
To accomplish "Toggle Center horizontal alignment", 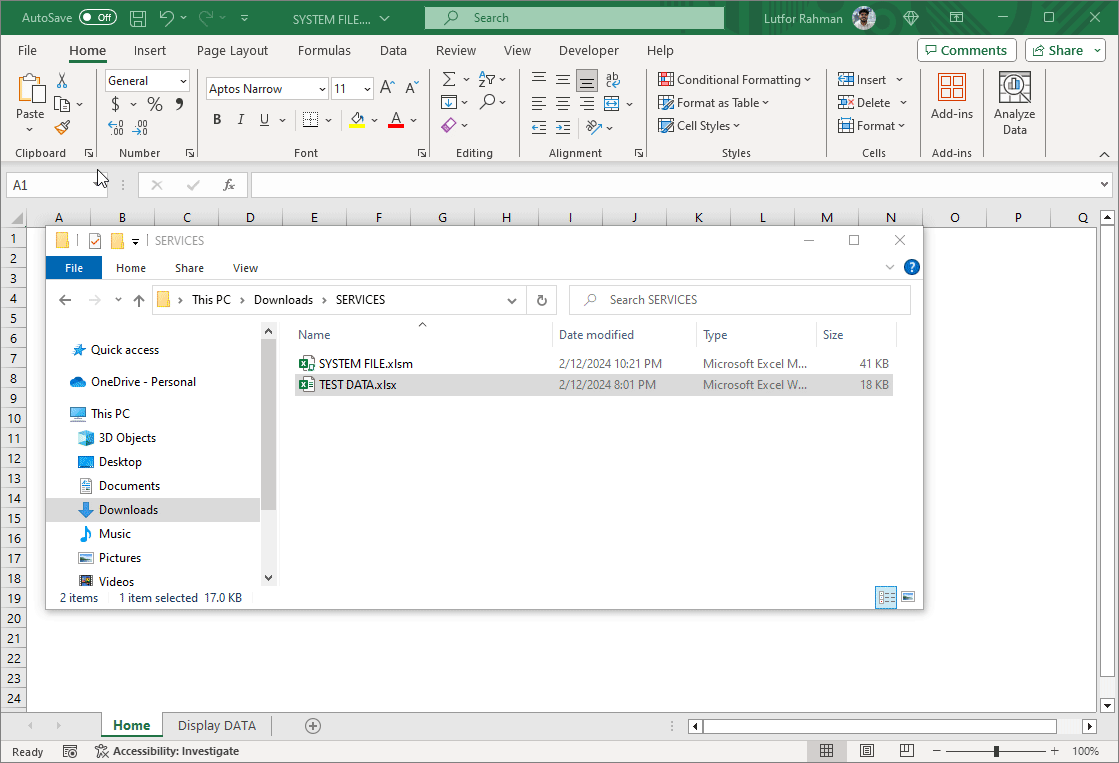I will [x=563, y=103].
